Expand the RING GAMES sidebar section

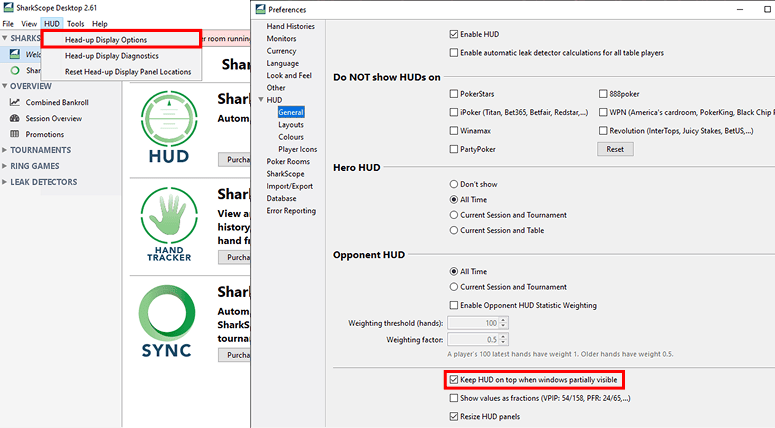[4, 166]
